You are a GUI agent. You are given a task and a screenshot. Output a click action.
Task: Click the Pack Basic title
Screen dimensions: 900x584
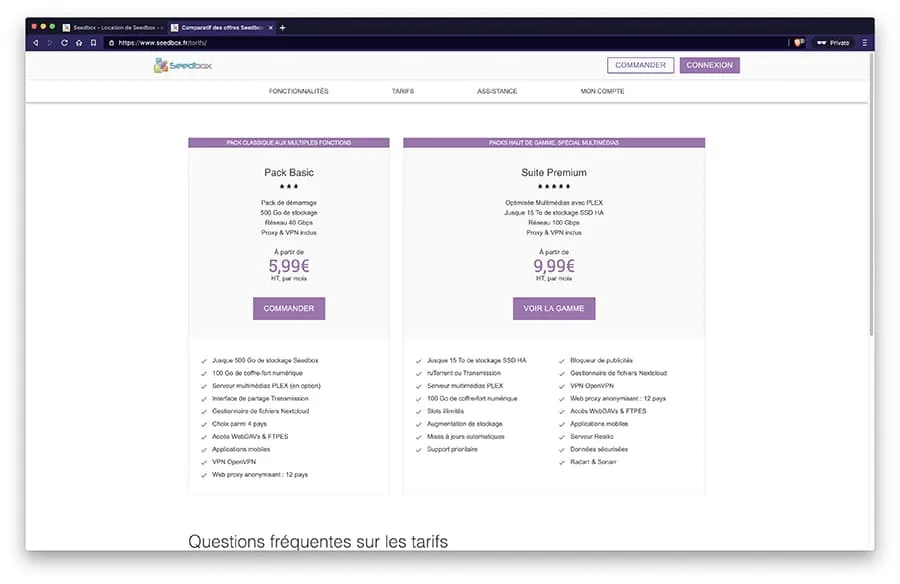(289, 172)
